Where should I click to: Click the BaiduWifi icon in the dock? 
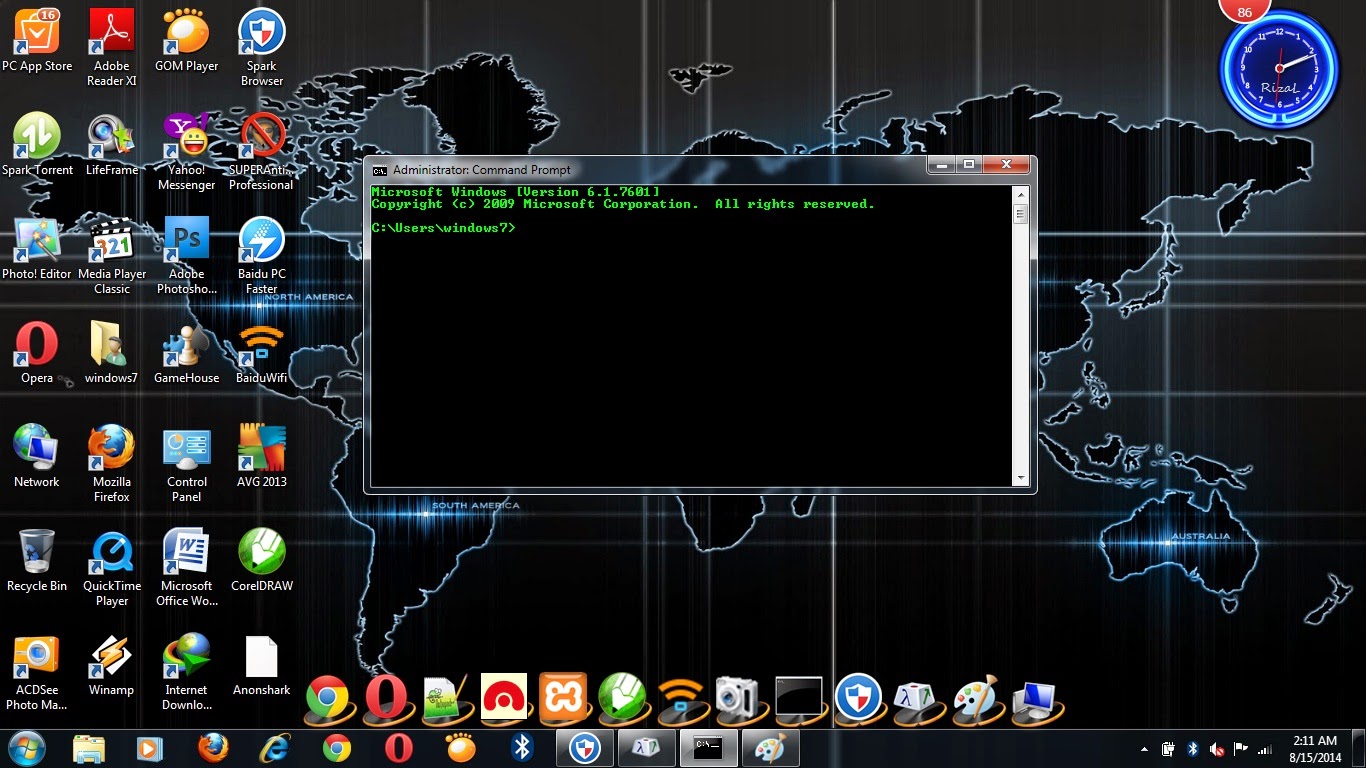pos(681,698)
